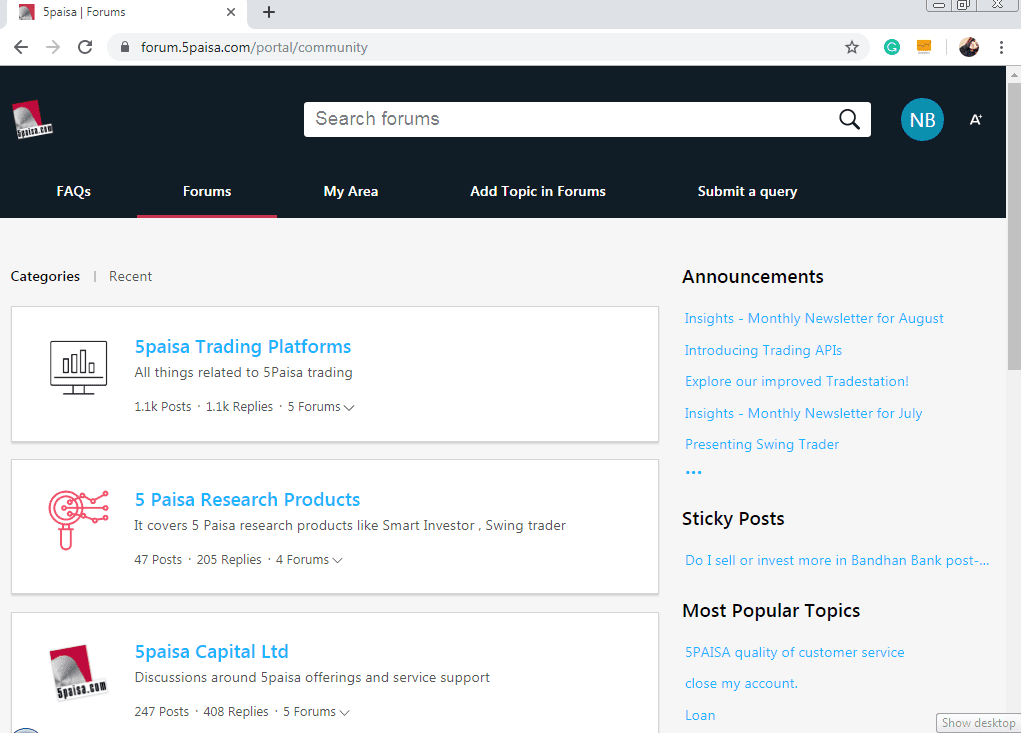Close the 5paisa Forums tab
1021x733 pixels.
pos(231,12)
